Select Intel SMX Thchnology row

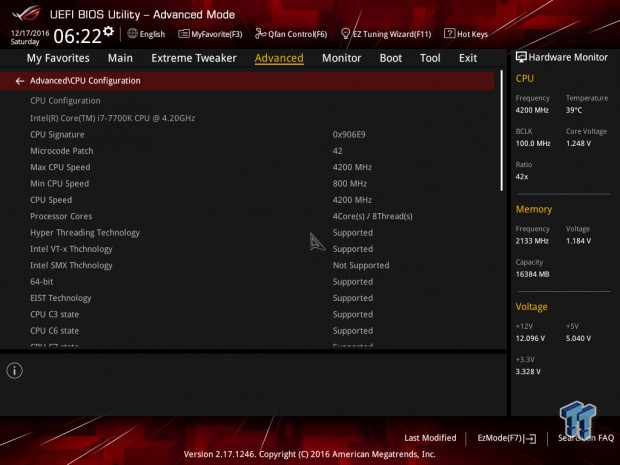(71, 265)
